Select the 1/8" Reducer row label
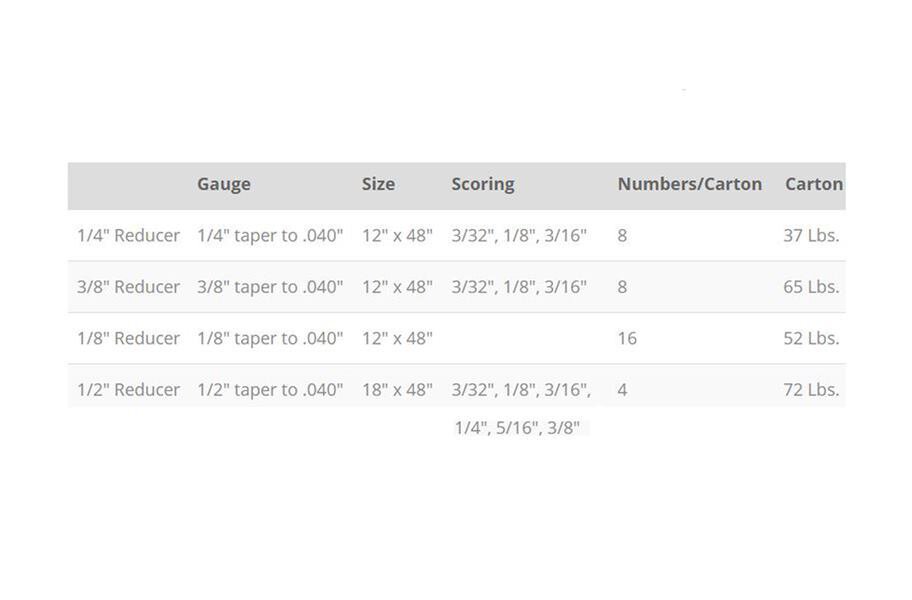 (128, 338)
